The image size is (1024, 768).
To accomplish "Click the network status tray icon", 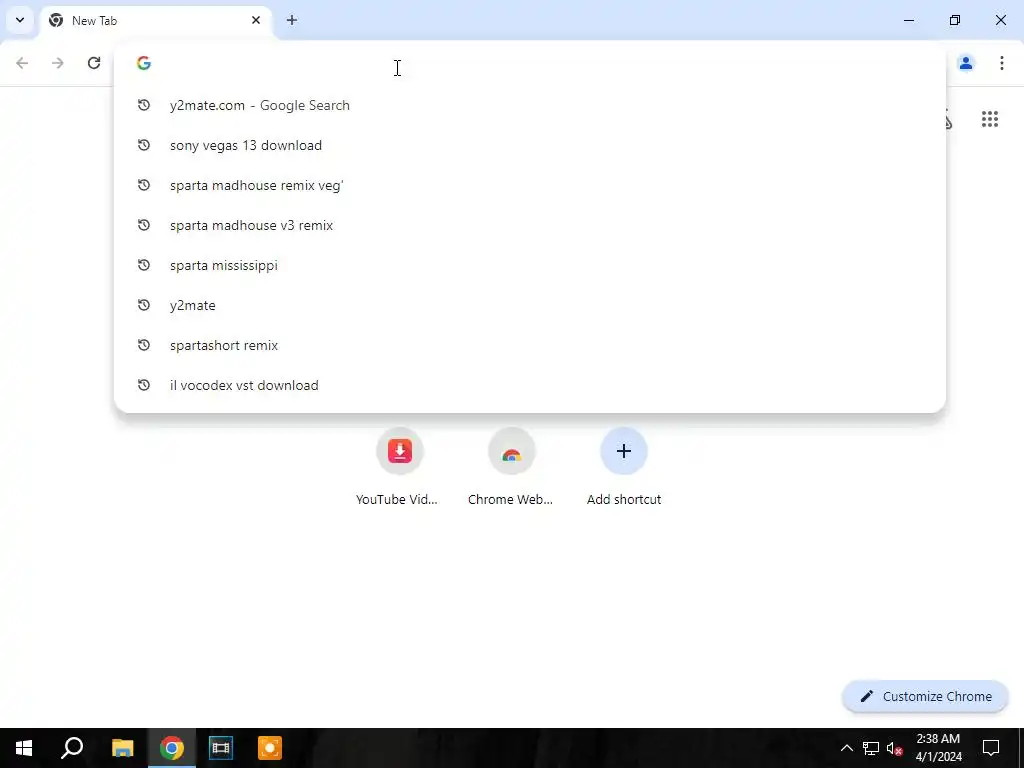I will pos(871,748).
